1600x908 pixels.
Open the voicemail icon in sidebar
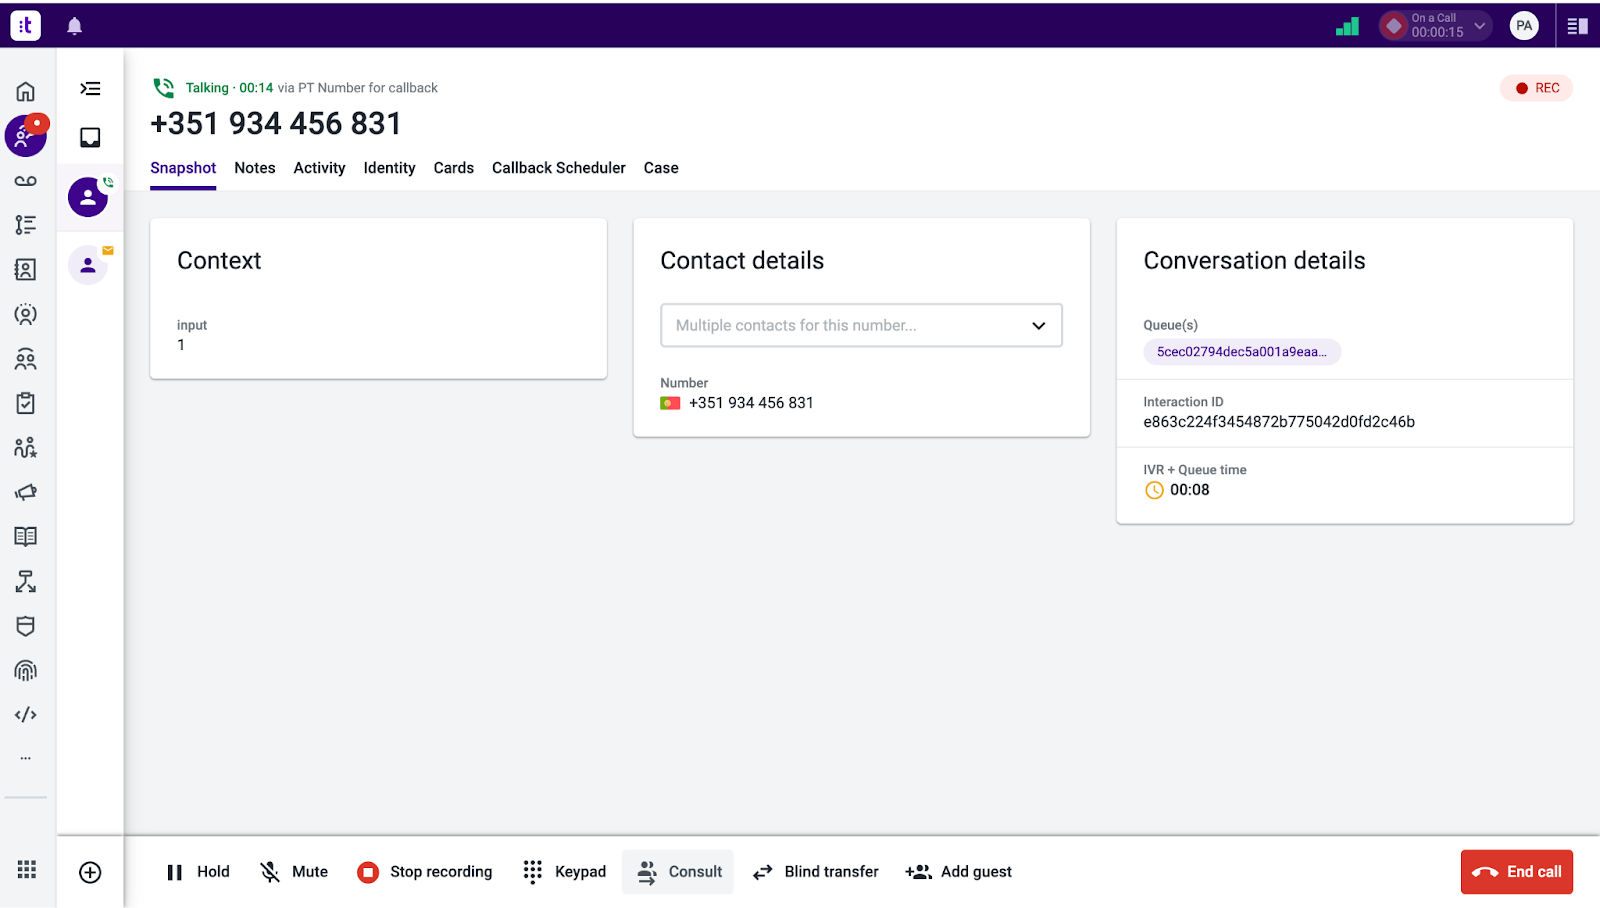tap(26, 181)
